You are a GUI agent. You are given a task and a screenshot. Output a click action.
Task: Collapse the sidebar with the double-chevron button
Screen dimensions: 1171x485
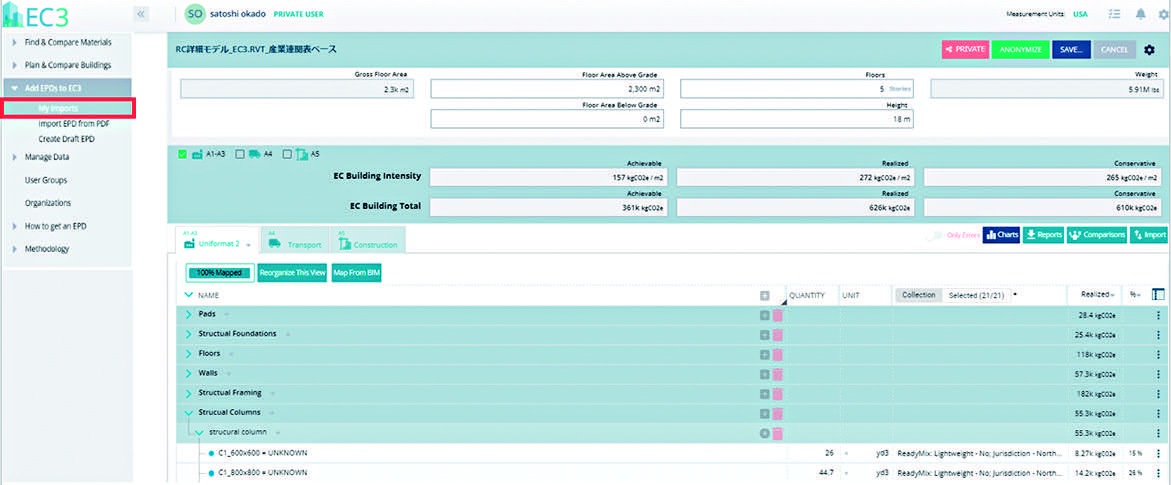tap(141, 14)
